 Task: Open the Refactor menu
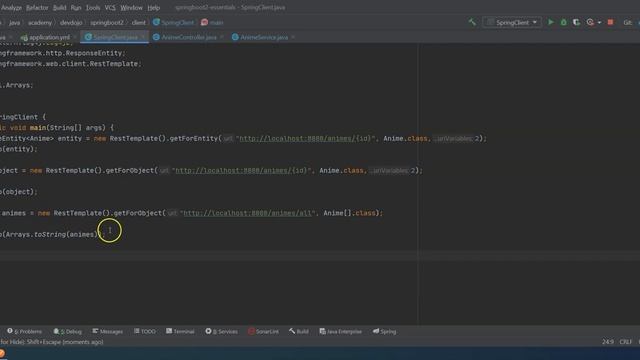[x=37, y=8]
